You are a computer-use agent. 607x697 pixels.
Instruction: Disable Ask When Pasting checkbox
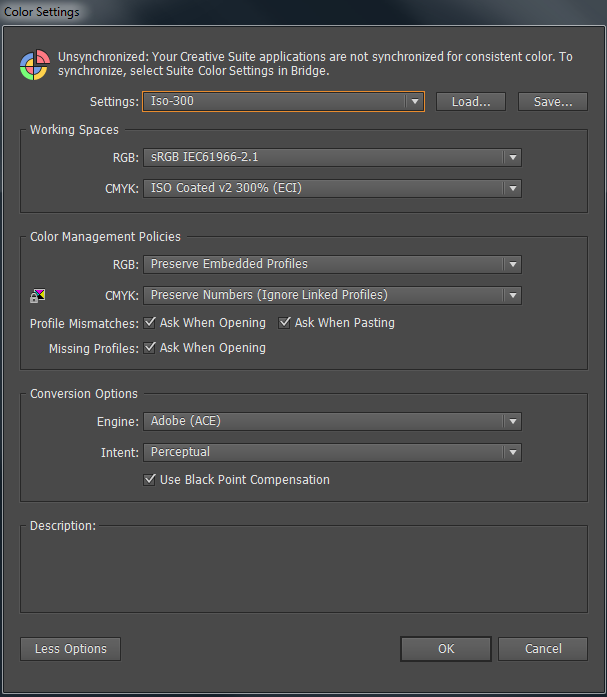[285, 323]
